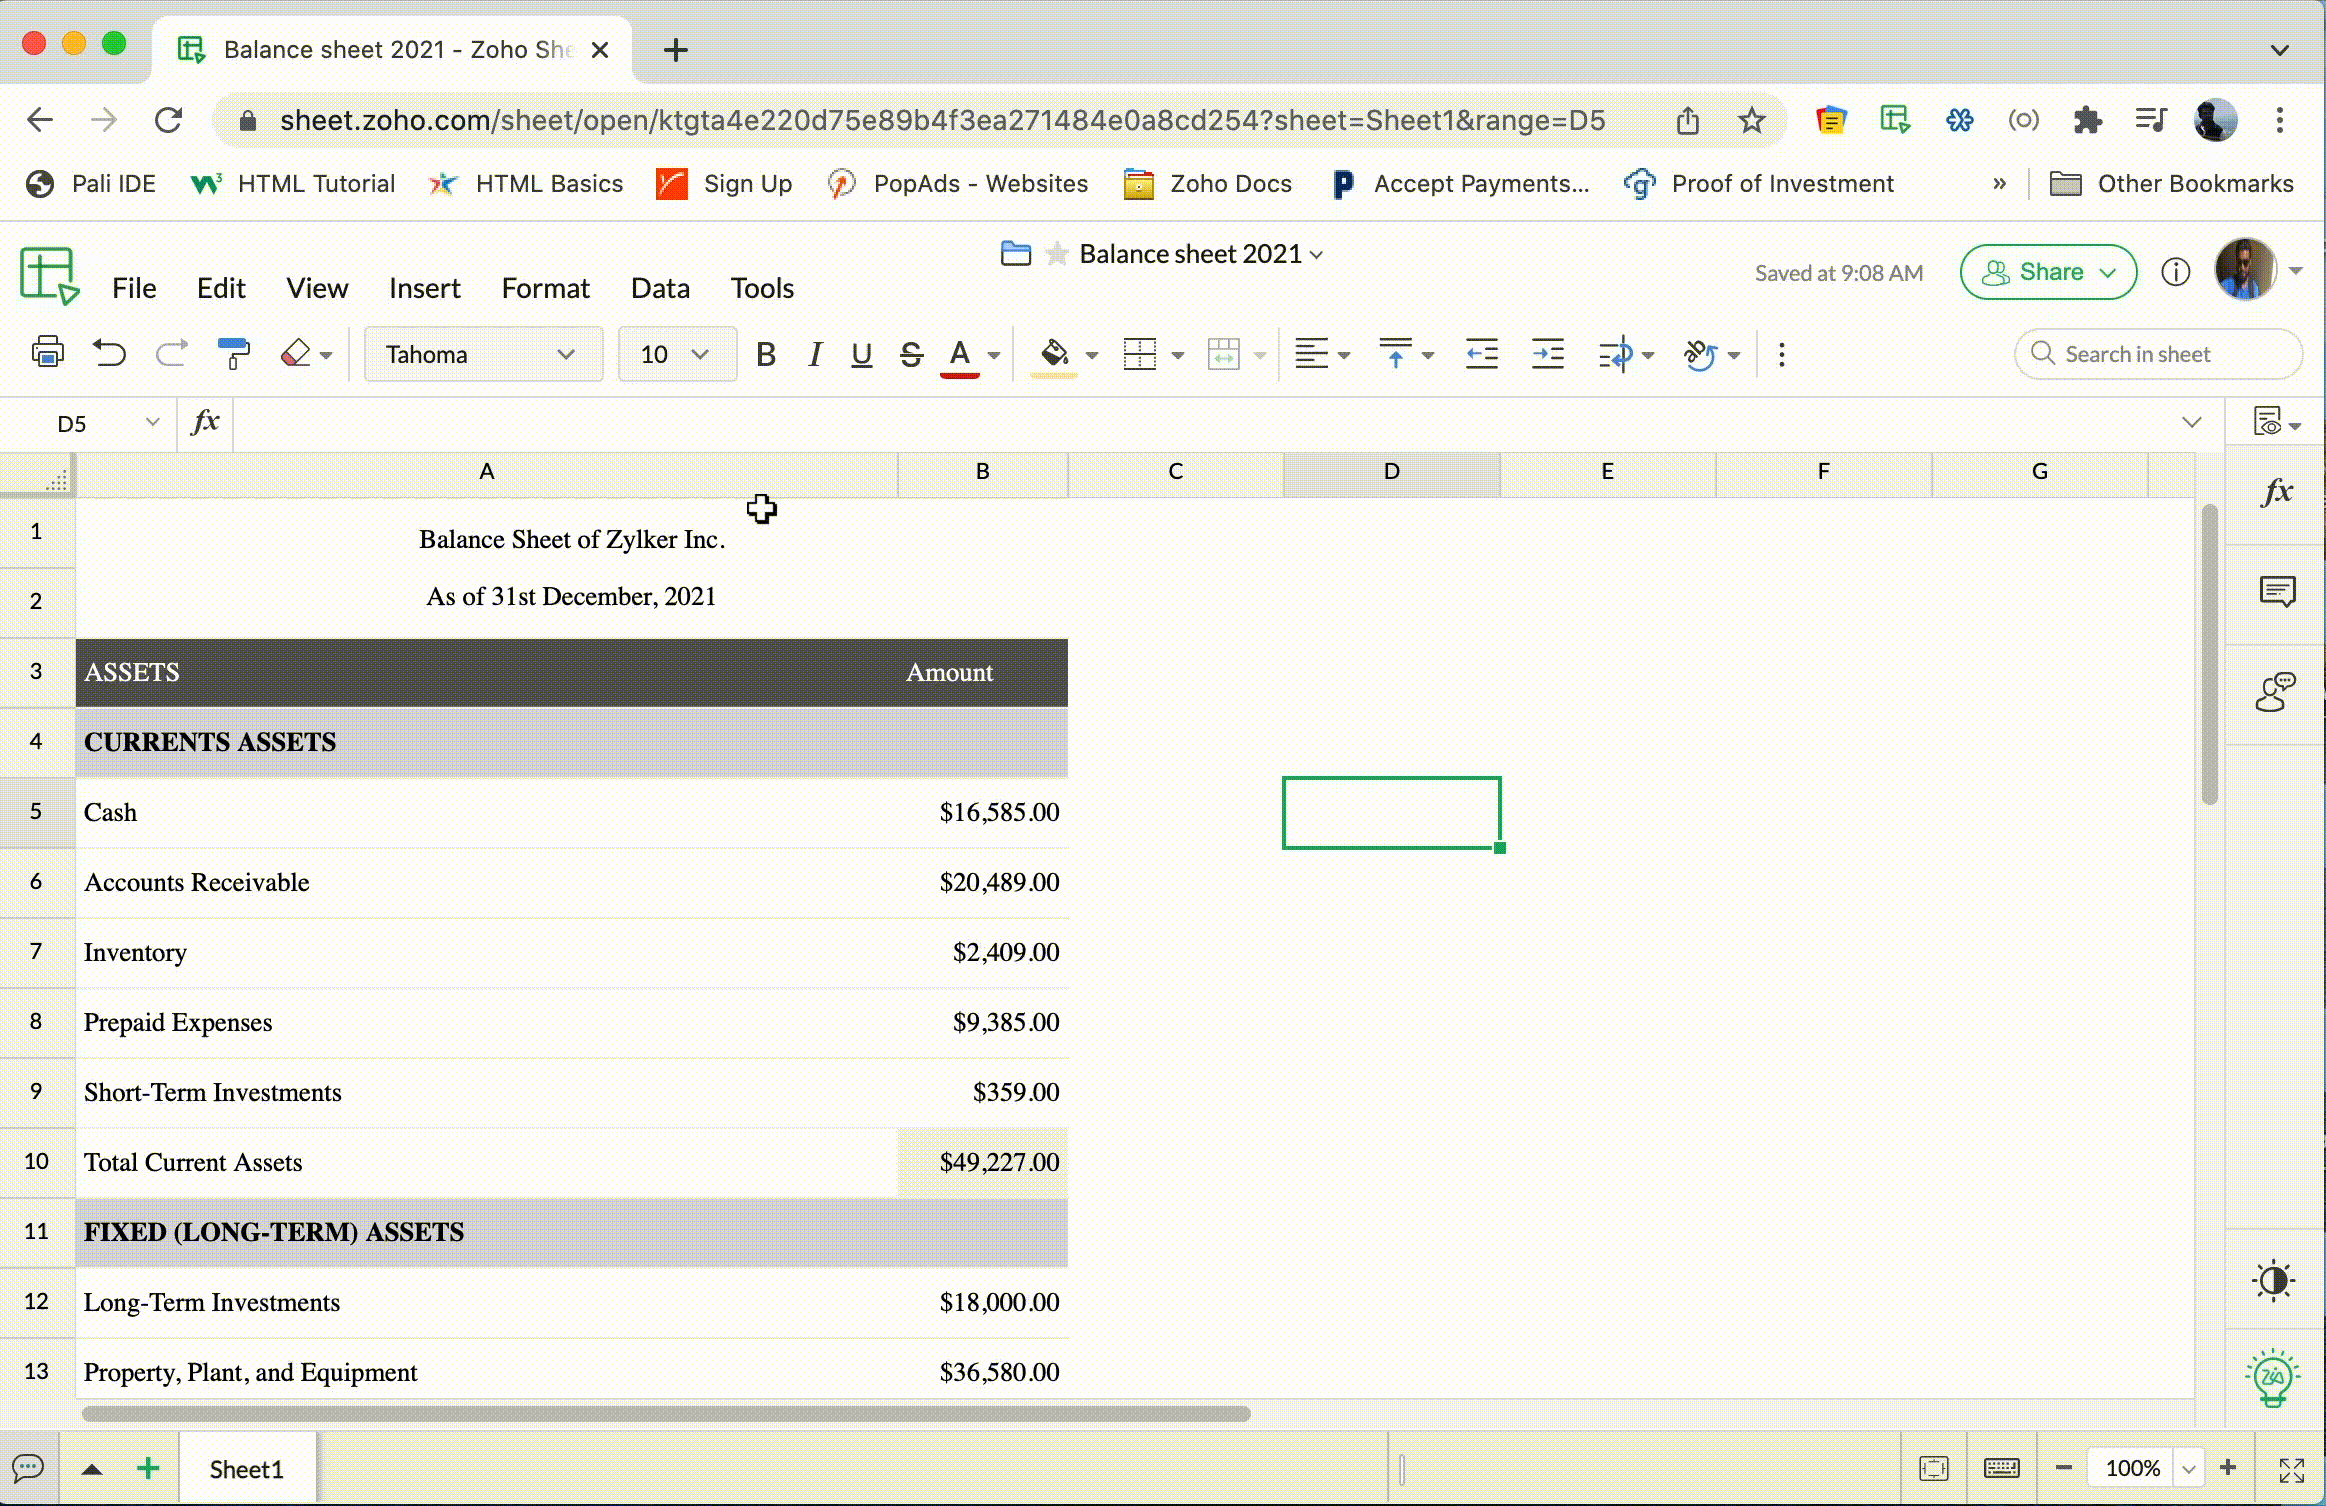Open the comments panel icon on right sidebar
This screenshot has width=2326, height=1506.
(x=2277, y=592)
